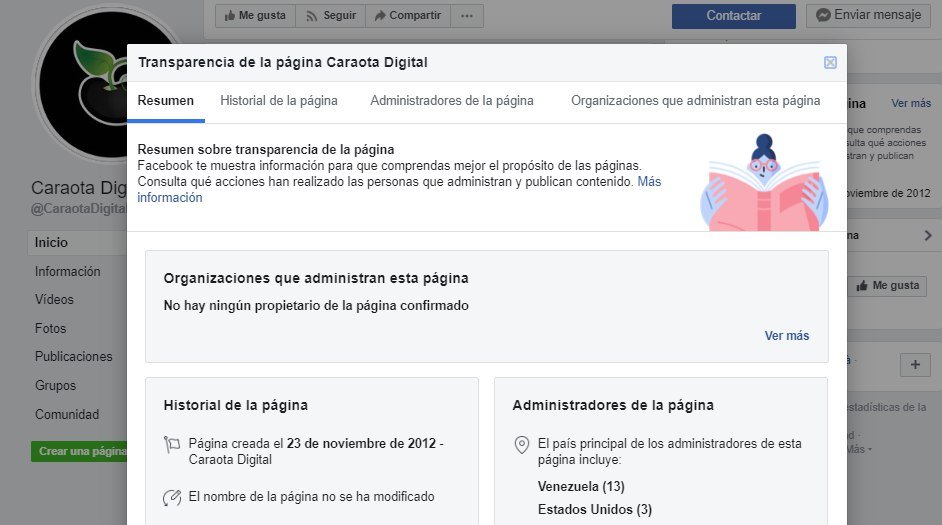Click the green Crear una página button

pos(79,451)
